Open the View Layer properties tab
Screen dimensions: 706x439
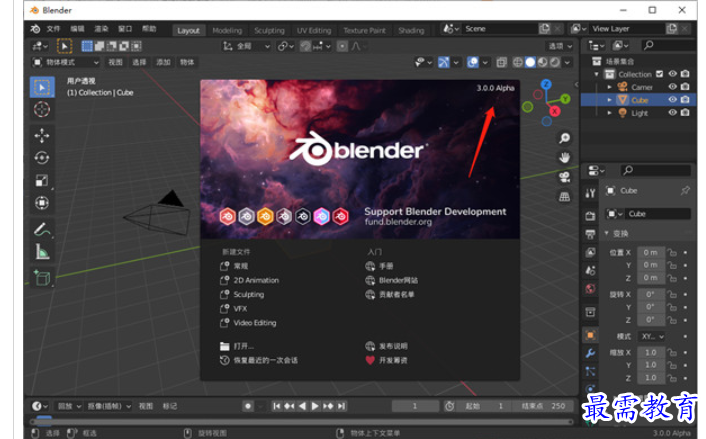click(590, 252)
